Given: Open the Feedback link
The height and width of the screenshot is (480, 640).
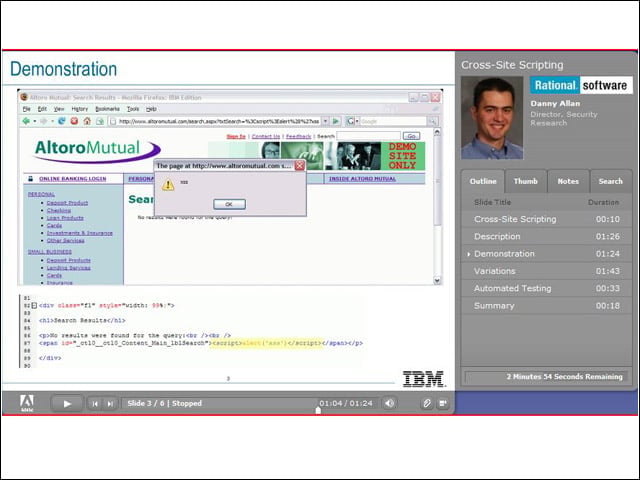Looking at the screenshot, I should tap(298, 136).
